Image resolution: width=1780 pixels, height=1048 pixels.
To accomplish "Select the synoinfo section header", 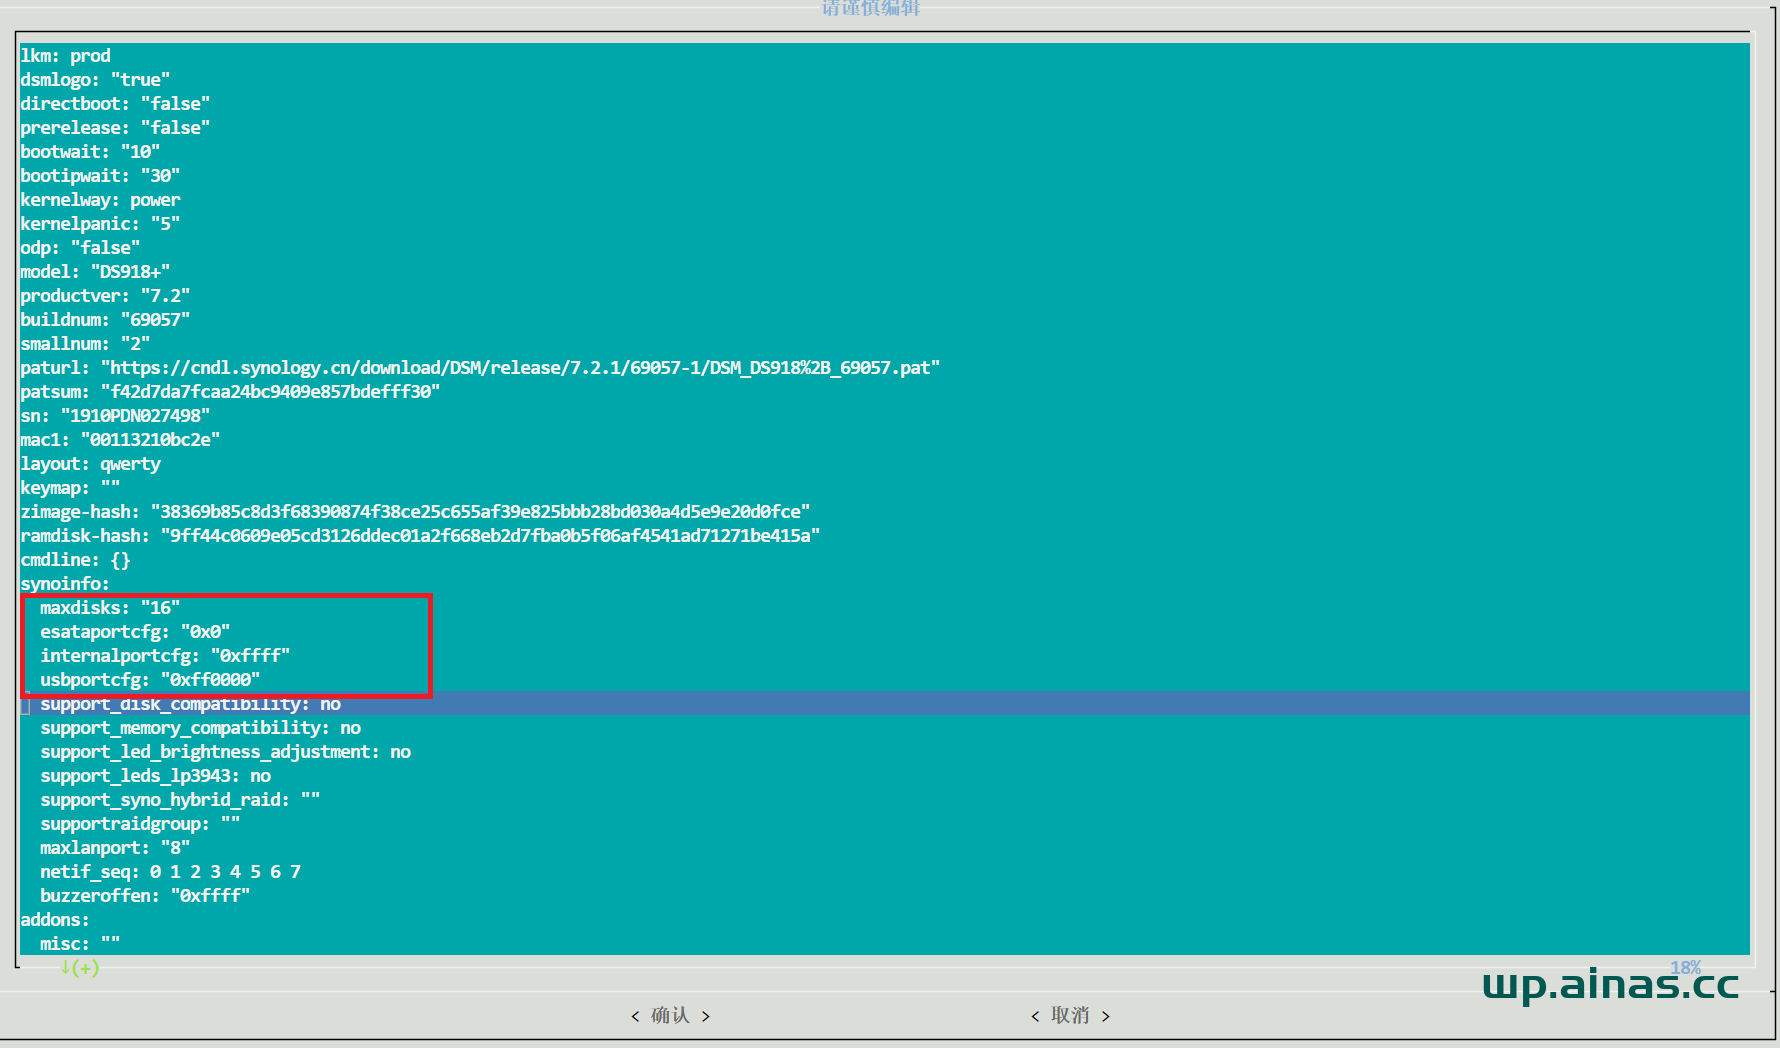I will point(65,584).
